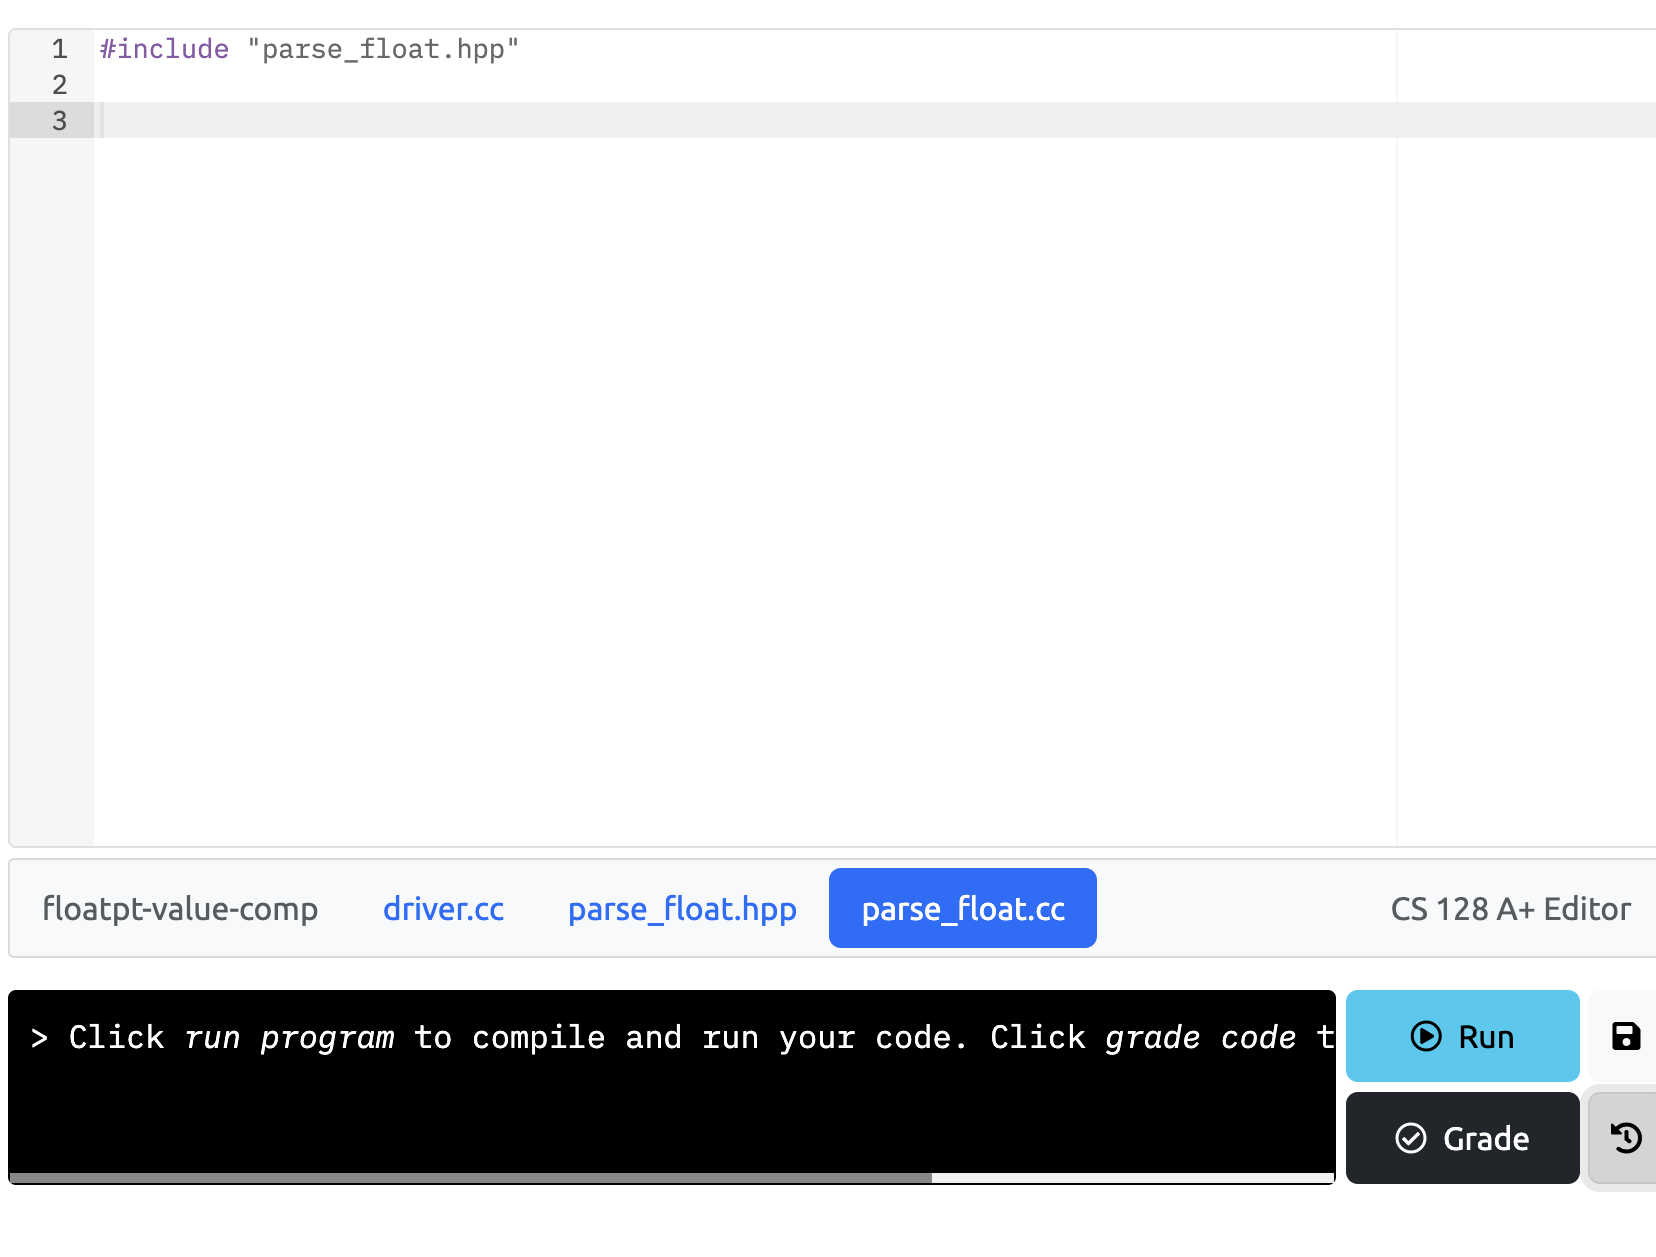Click the include statement on line 1
1656x1257 pixels.
point(306,49)
